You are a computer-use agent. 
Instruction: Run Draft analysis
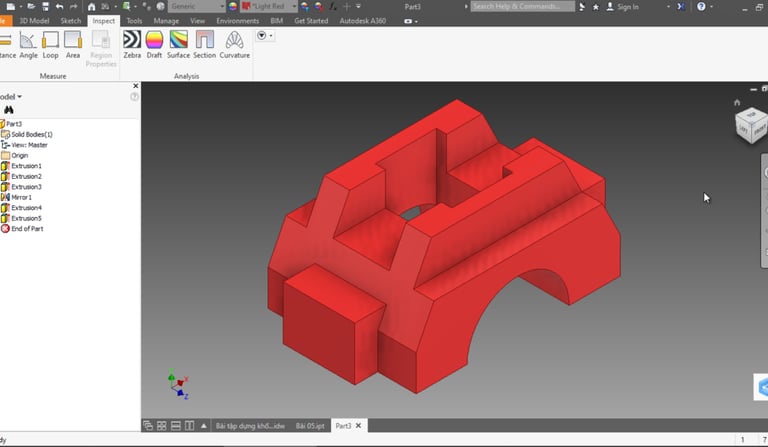[154, 45]
